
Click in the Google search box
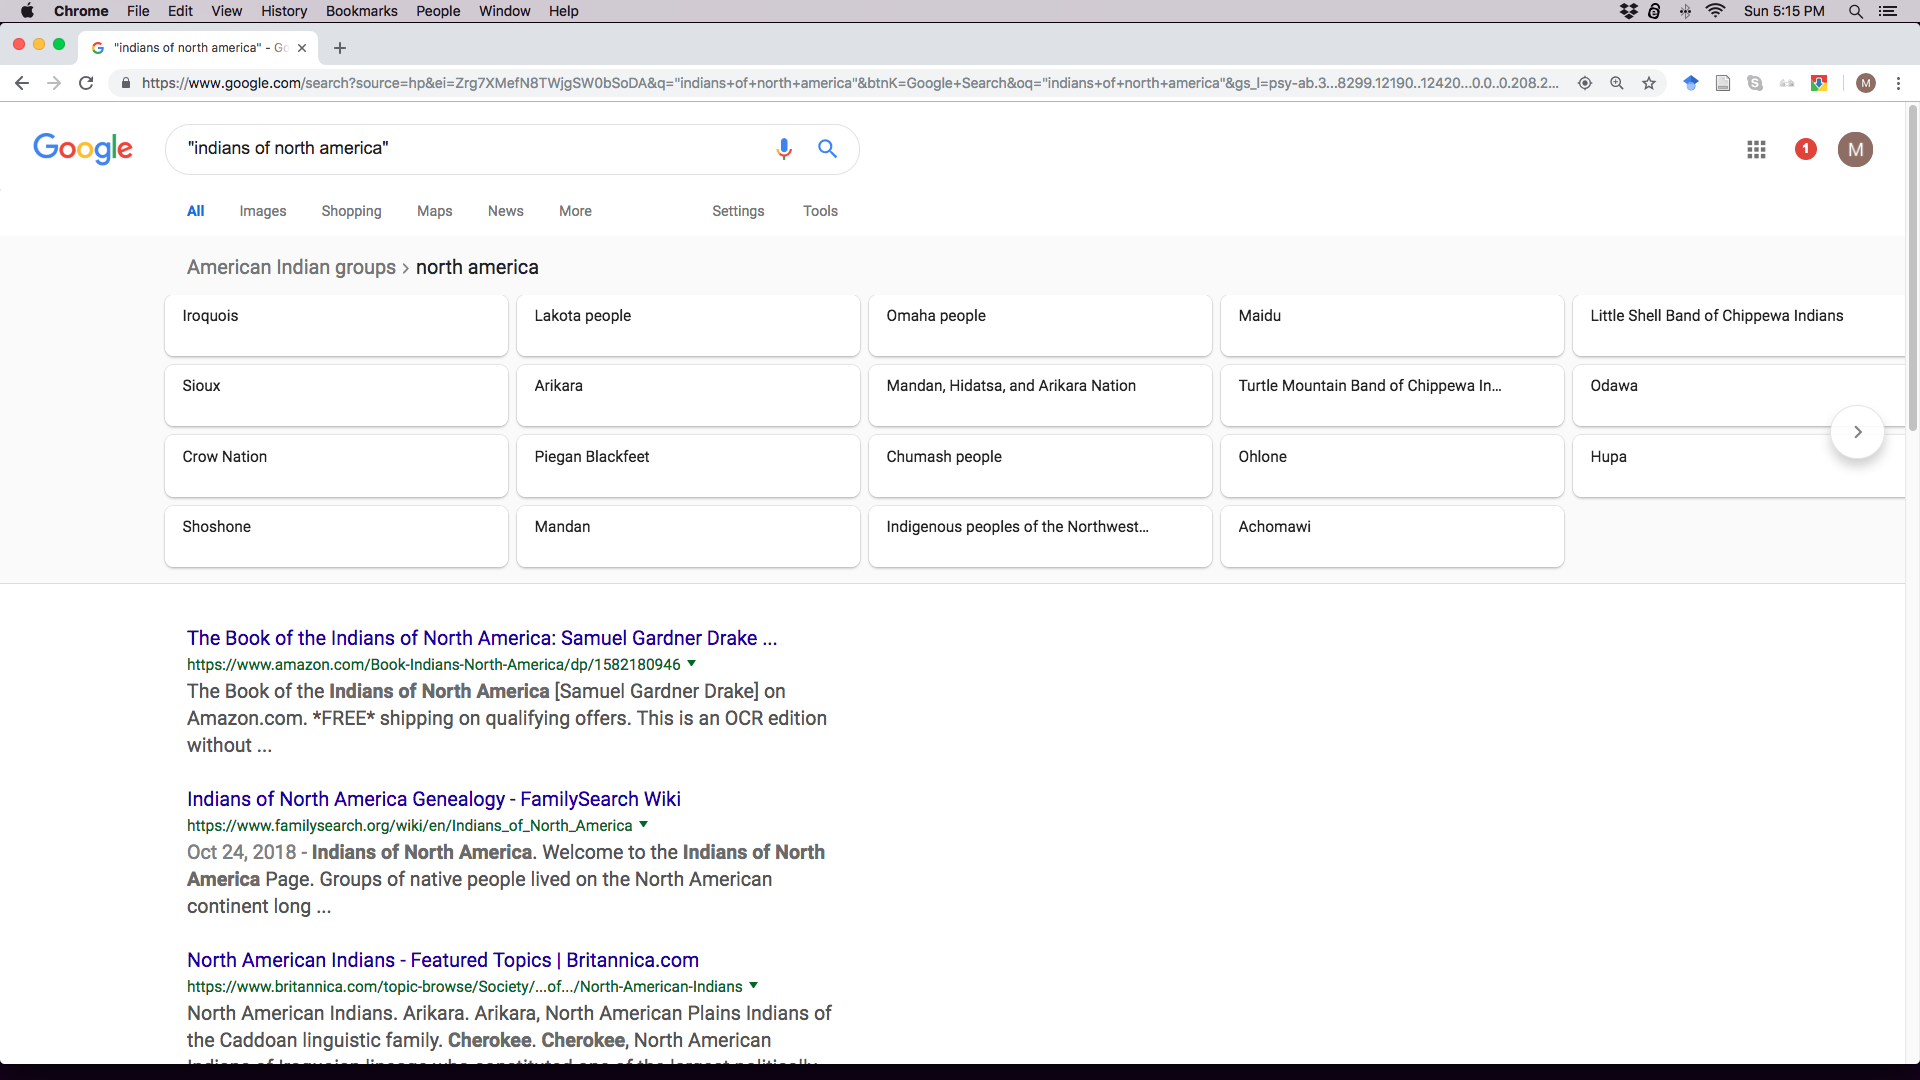click(470, 149)
